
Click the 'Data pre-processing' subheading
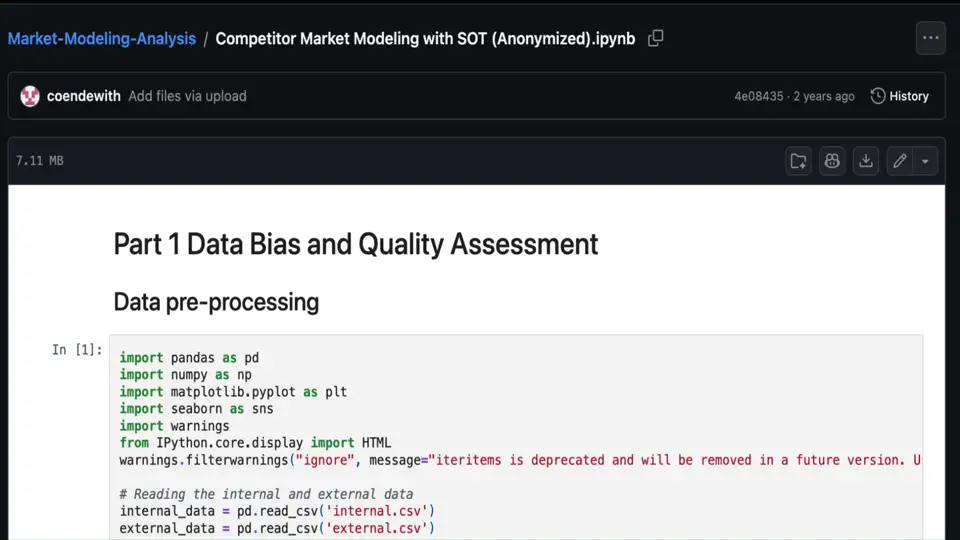click(x=216, y=302)
